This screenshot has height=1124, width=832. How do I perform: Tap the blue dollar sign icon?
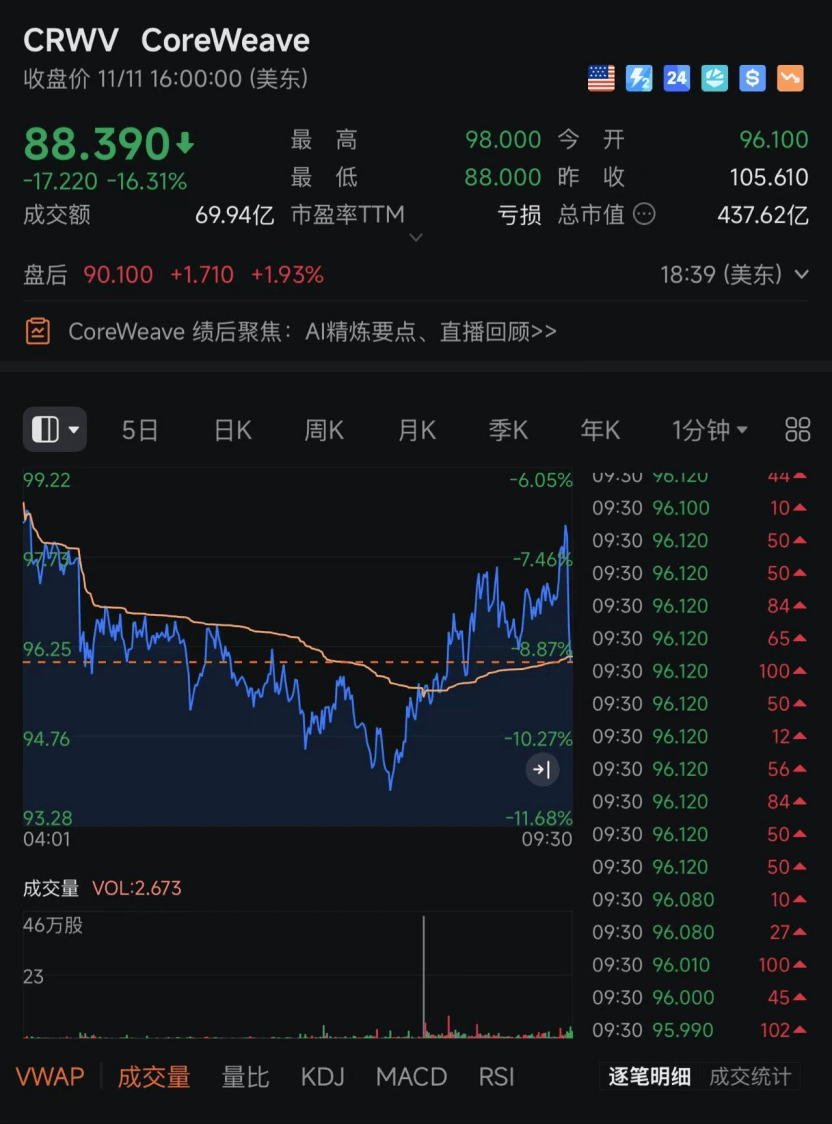(752, 78)
